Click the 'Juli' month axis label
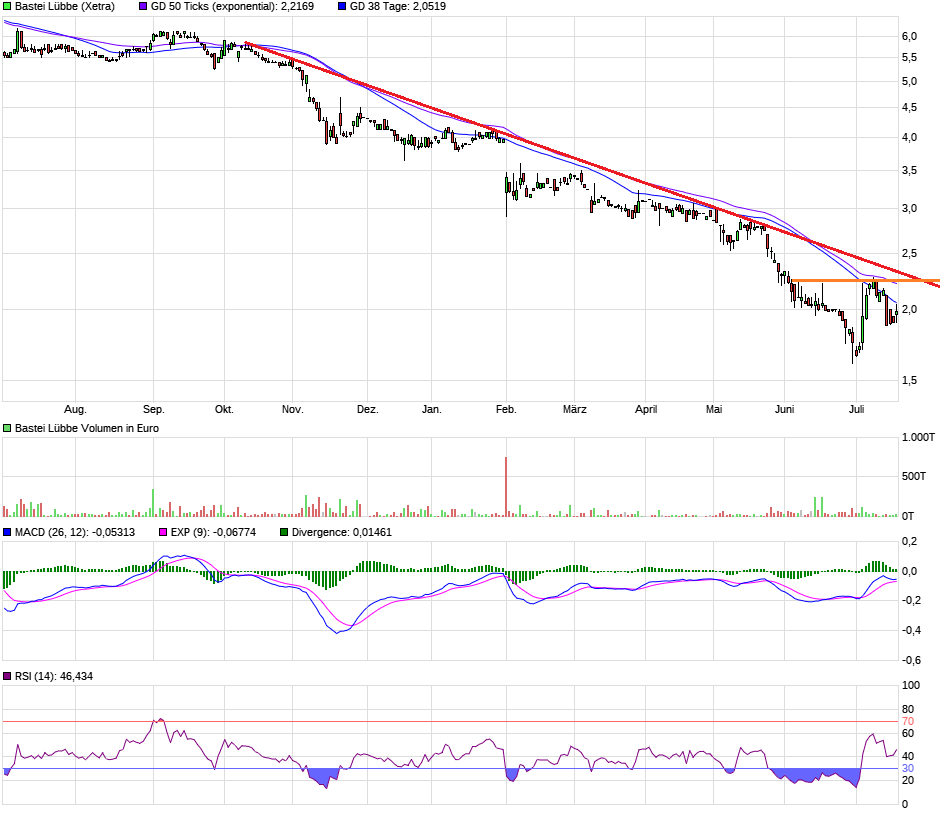Viewport: 940px width, 814px height. (857, 409)
